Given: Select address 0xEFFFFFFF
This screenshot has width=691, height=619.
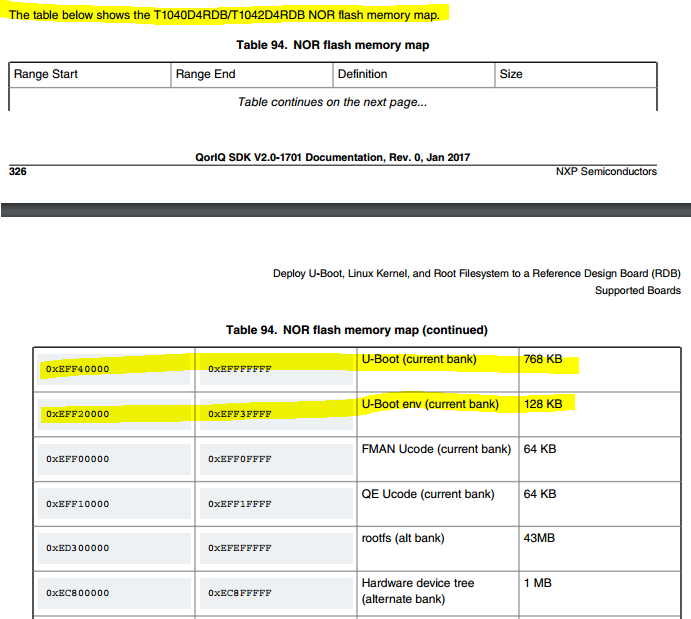Looking at the screenshot, I should [x=240, y=369].
